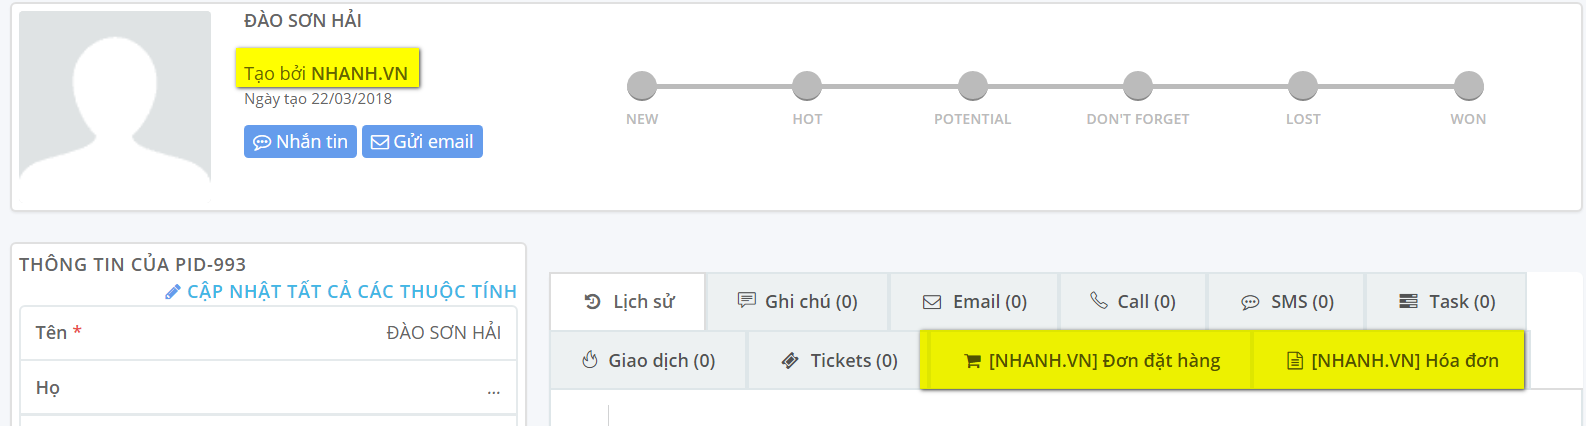Screen dimensions: 1586x426
Task: Open the Ghi chú (0) tab
Action: tap(797, 301)
